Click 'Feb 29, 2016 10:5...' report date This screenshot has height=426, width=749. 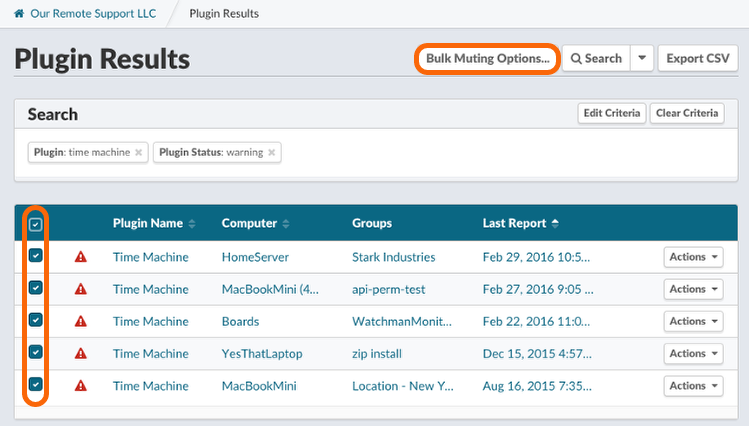coord(536,257)
